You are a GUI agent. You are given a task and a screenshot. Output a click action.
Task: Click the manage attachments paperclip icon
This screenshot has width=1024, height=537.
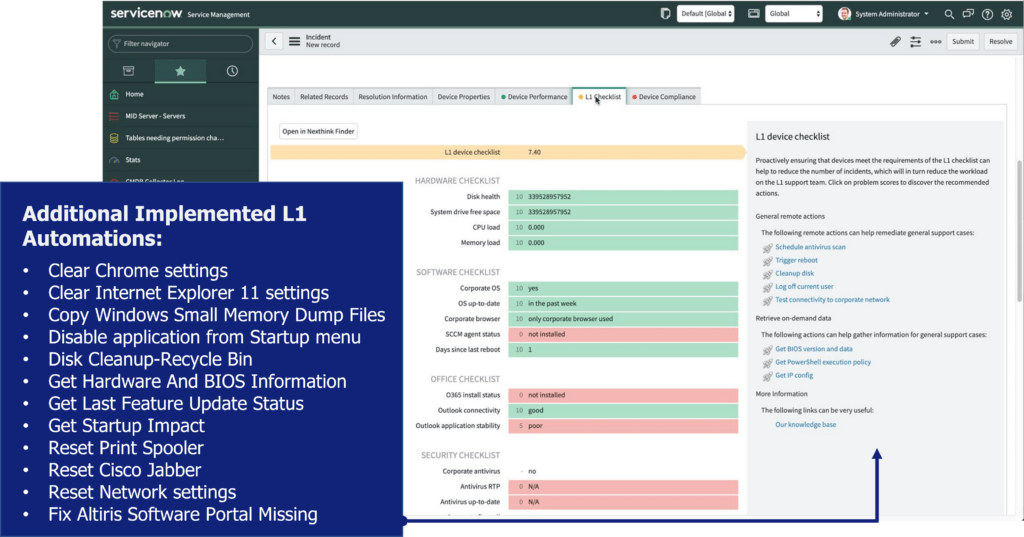click(x=895, y=42)
